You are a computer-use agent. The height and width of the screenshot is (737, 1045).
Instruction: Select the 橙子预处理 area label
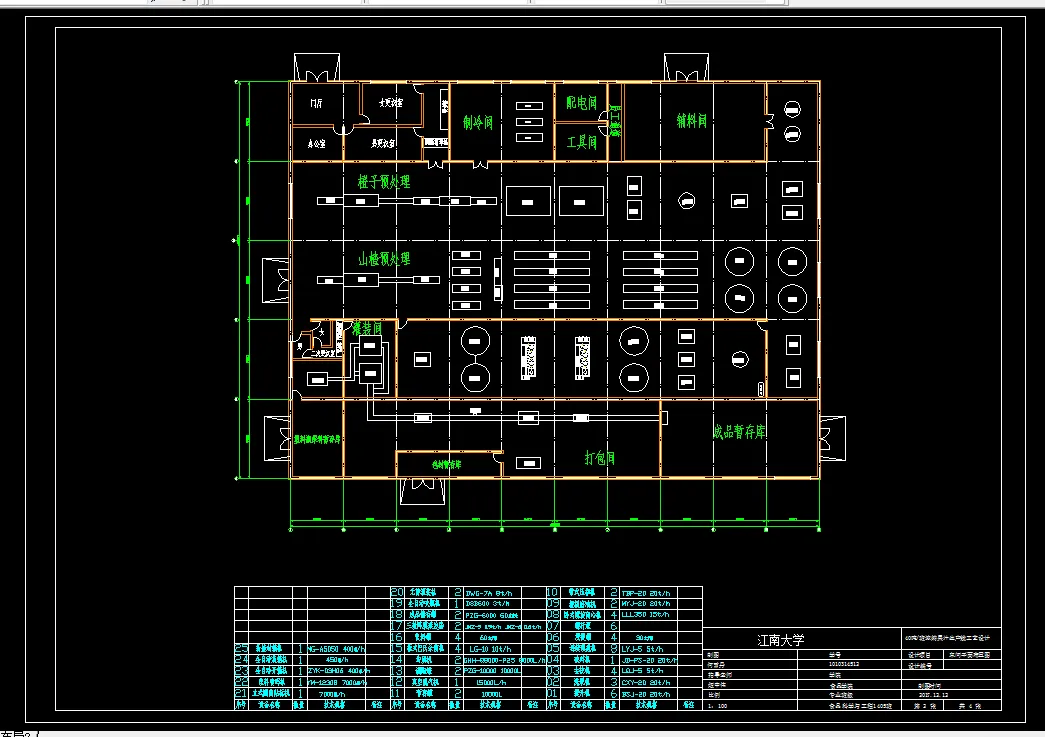point(384,182)
